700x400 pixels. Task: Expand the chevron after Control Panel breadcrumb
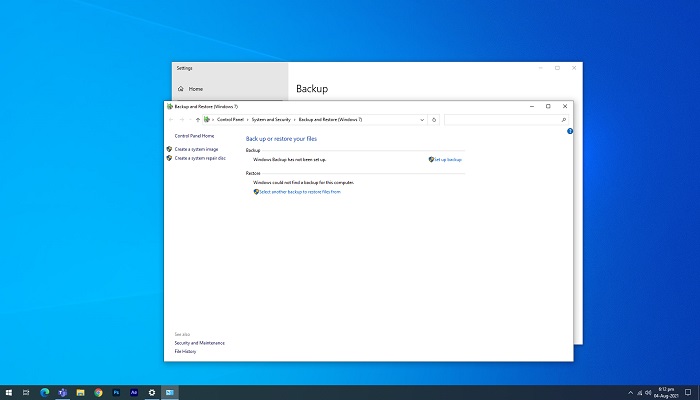(x=247, y=119)
